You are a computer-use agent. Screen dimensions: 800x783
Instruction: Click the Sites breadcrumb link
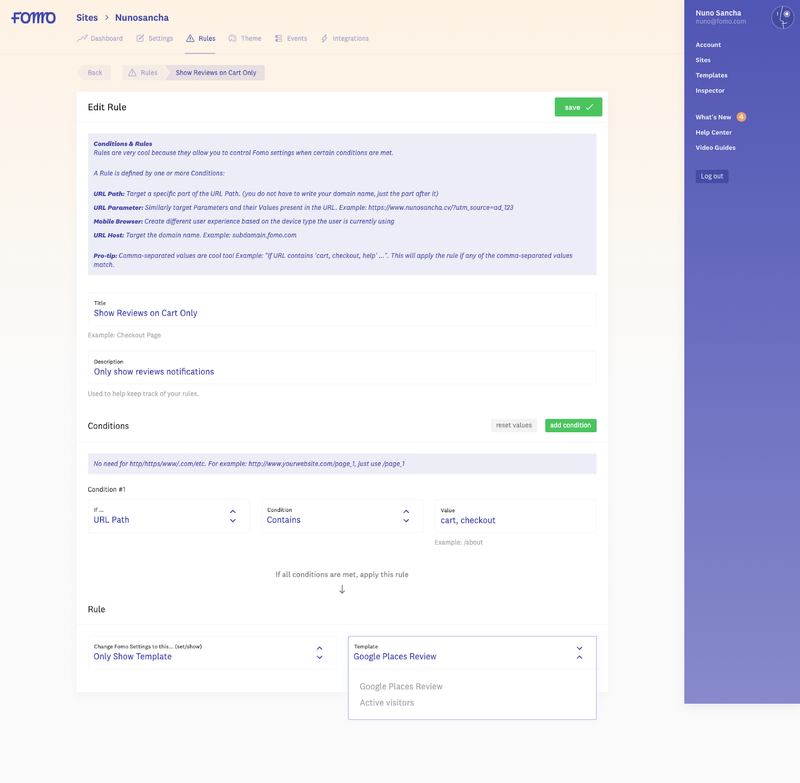tap(87, 17)
